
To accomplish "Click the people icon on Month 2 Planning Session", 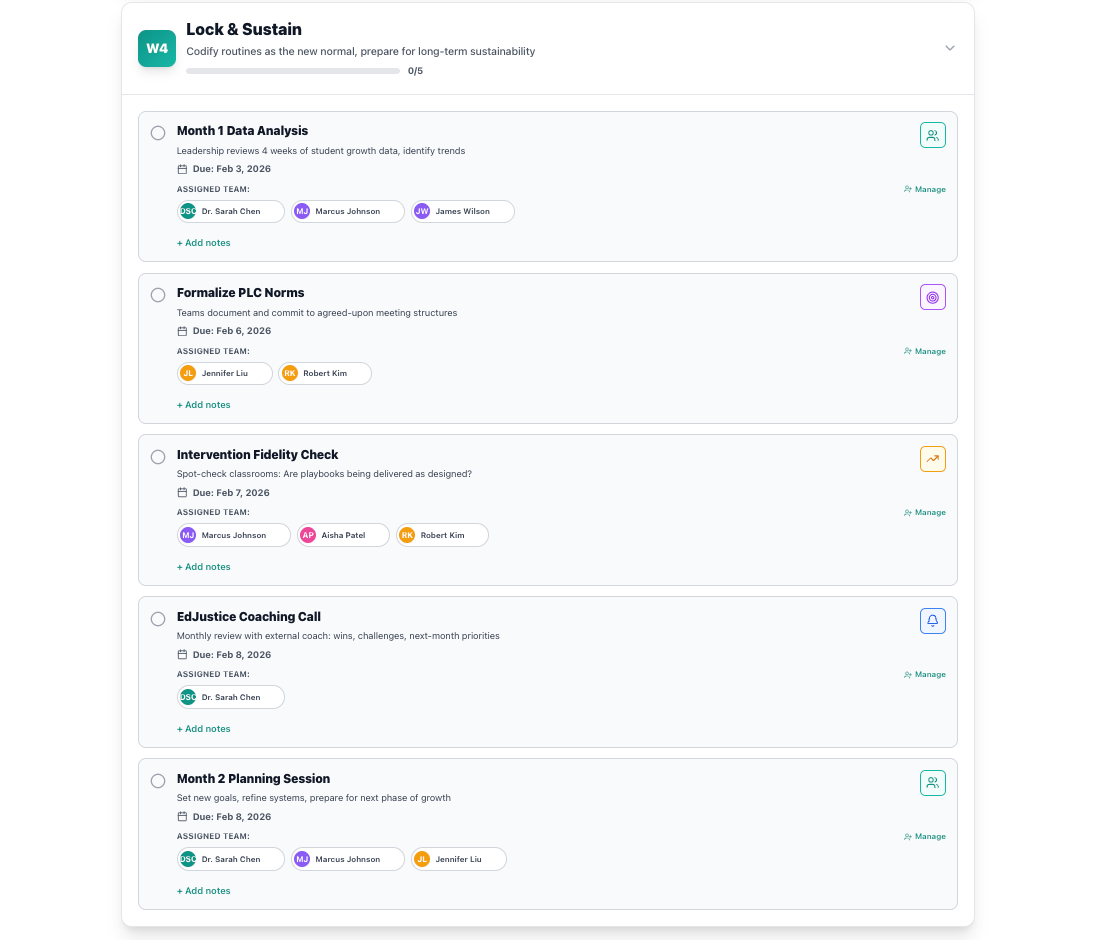I will (x=932, y=783).
